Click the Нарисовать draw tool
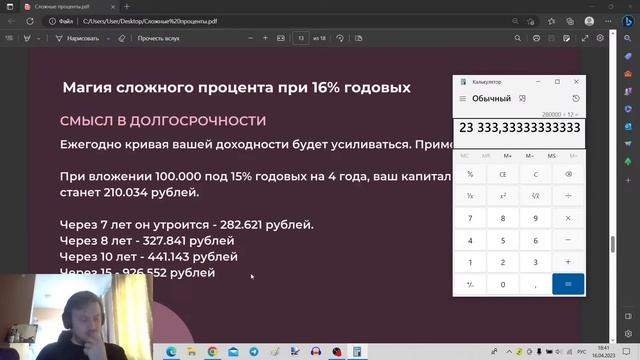This screenshot has height=360, width=640. pyautogui.click(x=78, y=38)
